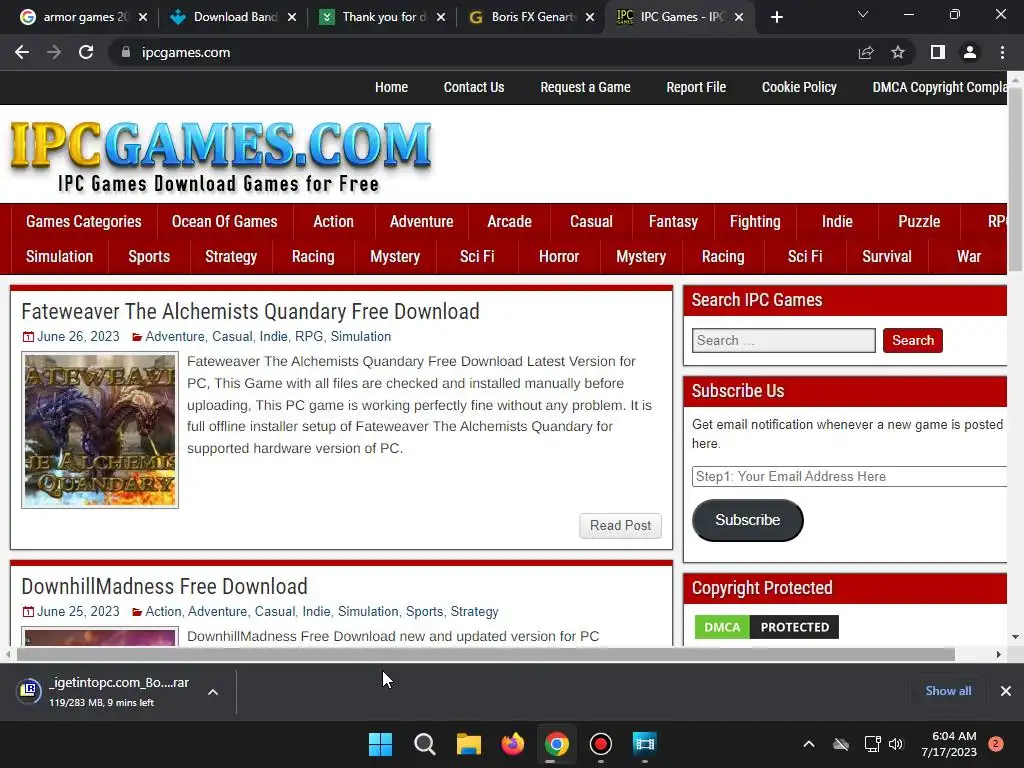Open Request a Game page

pos(585,88)
